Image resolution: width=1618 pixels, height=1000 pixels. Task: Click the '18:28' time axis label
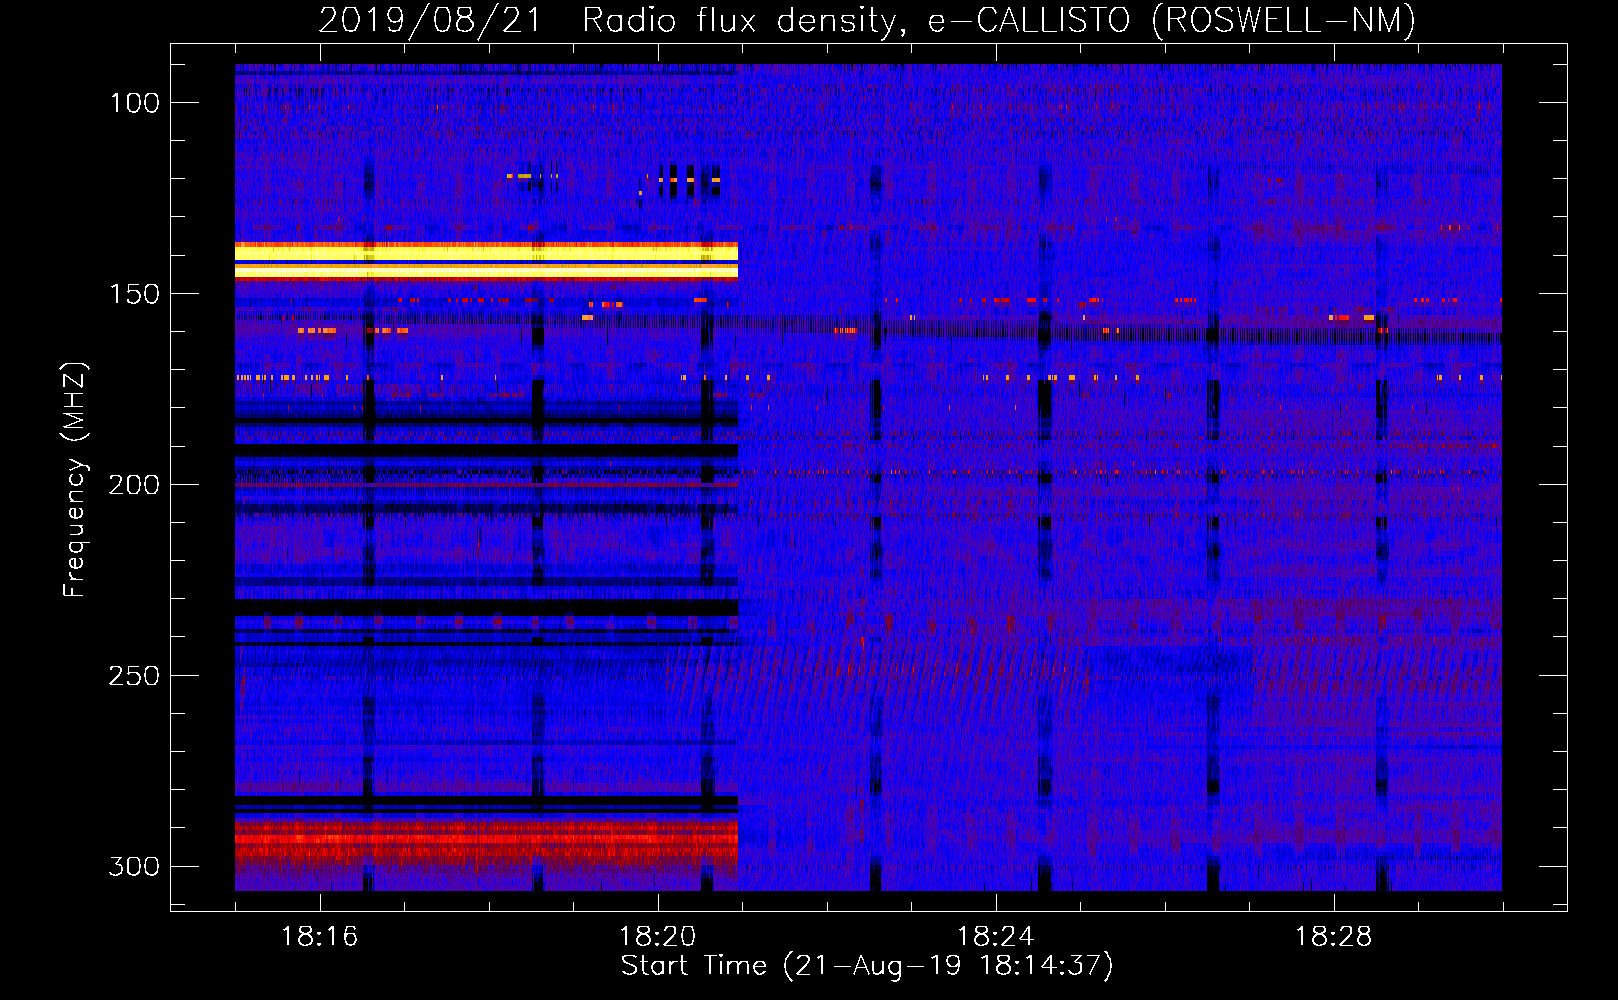tap(1333, 937)
